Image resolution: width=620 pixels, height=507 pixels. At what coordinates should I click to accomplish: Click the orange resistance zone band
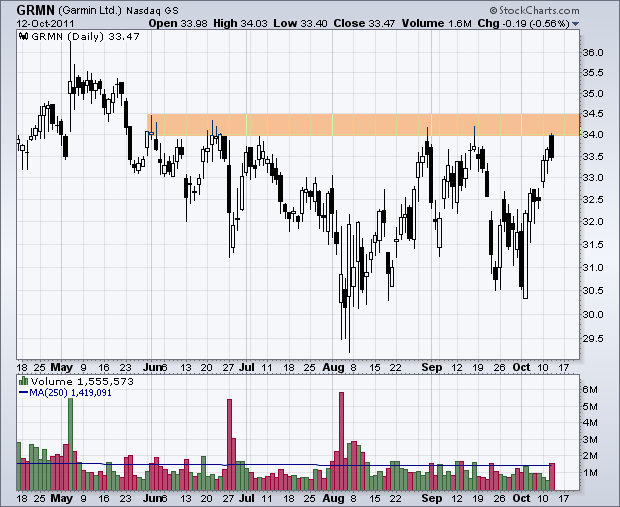pyautogui.click(x=363, y=125)
